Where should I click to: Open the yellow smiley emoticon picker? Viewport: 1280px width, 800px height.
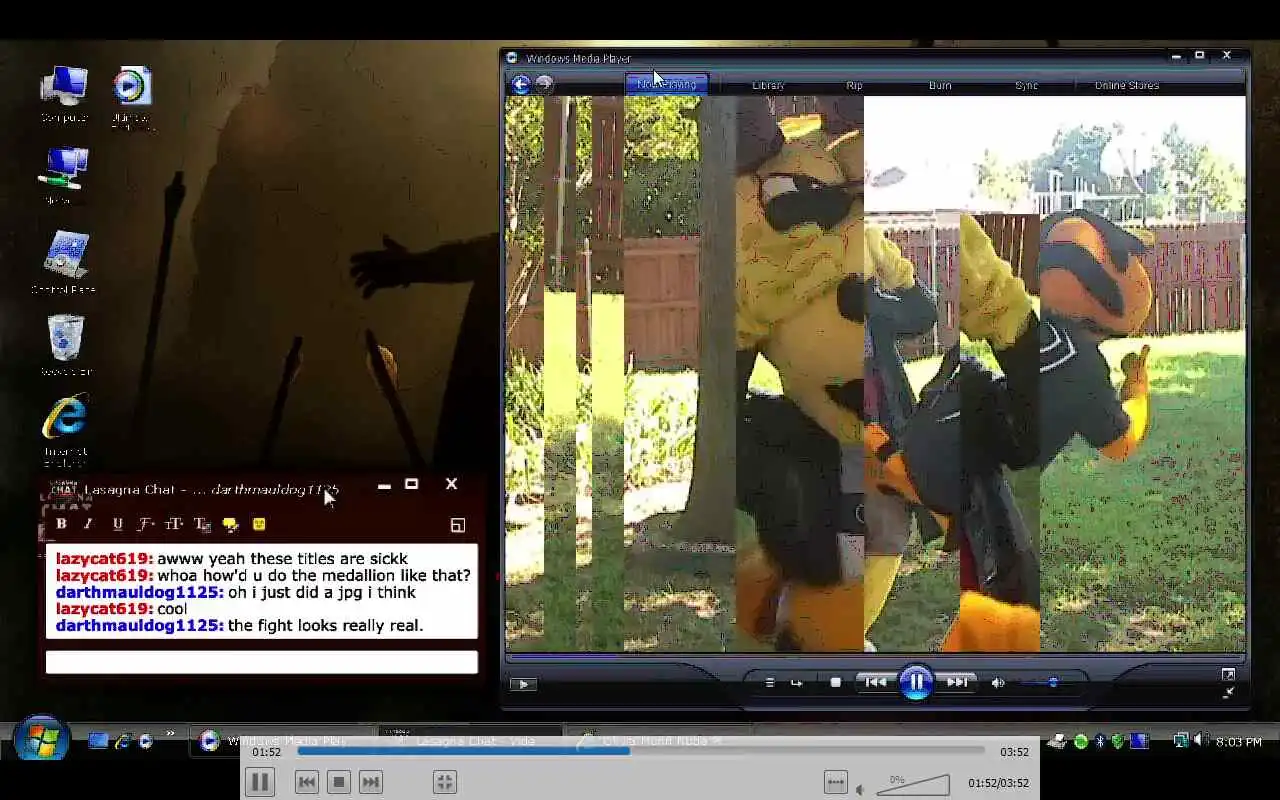pos(259,524)
